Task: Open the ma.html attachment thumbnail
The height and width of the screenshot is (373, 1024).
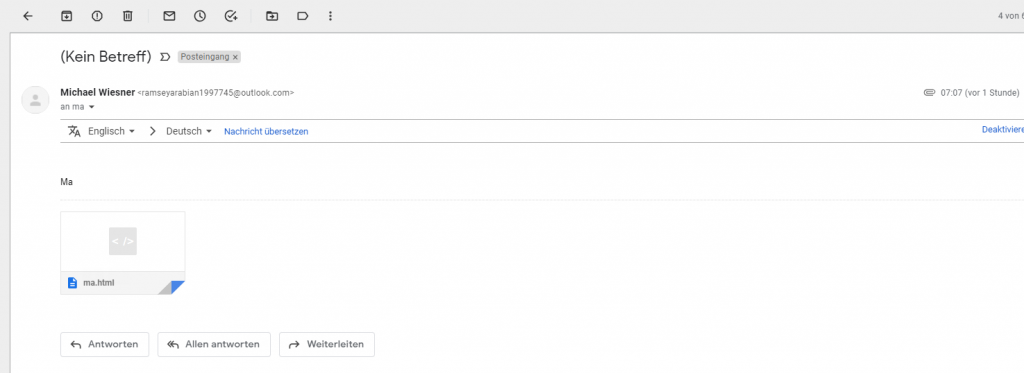Action: pos(123,253)
